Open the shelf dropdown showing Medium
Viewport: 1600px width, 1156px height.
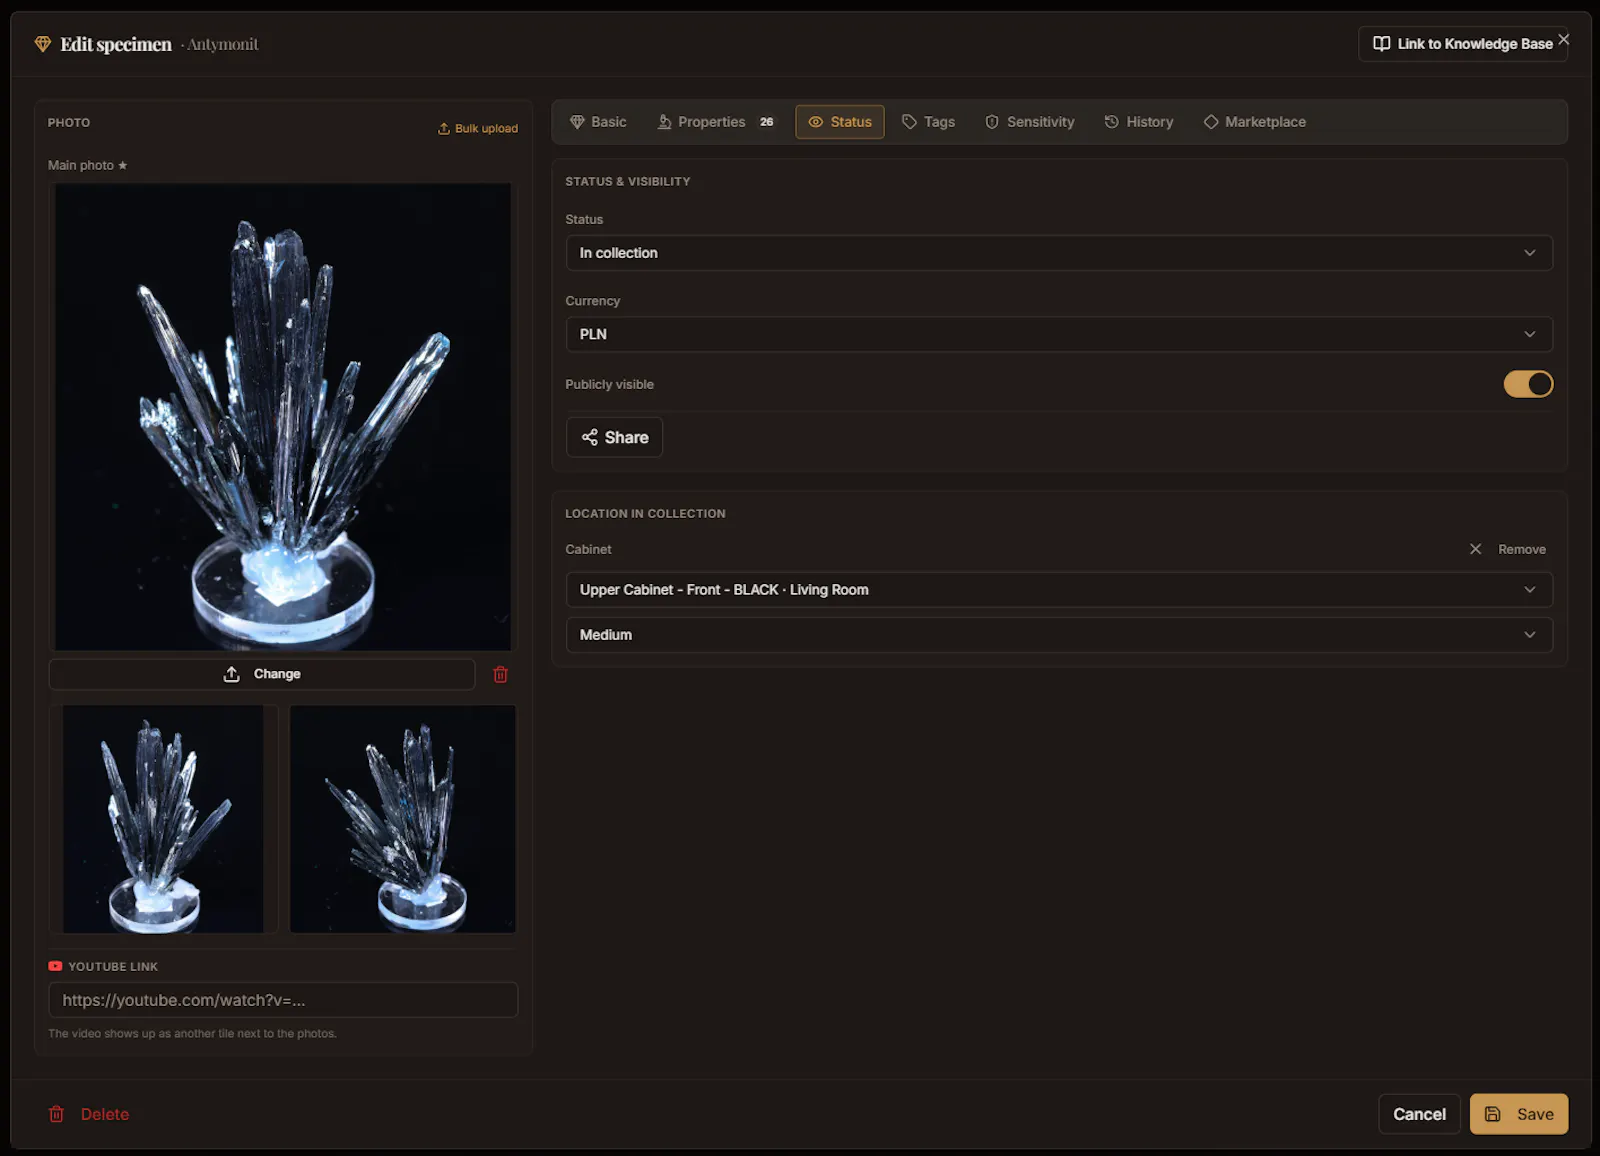pyautogui.click(x=1059, y=635)
